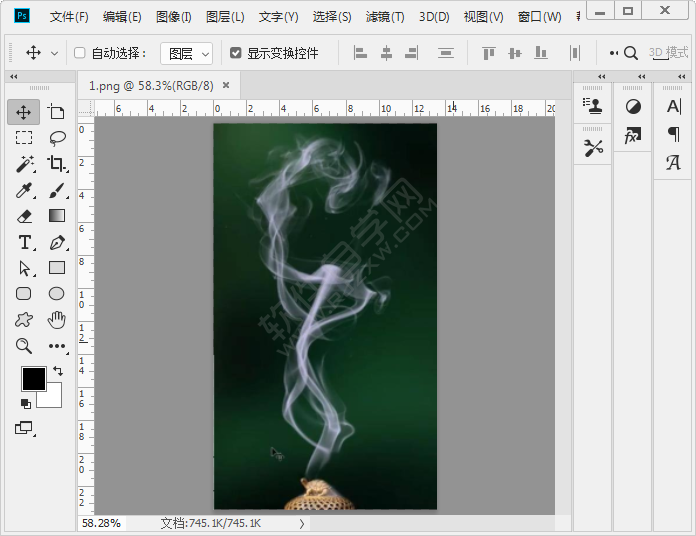Expand the toolbox to two-column toggle arrows
This screenshot has height=536, width=696.
tap(13, 77)
